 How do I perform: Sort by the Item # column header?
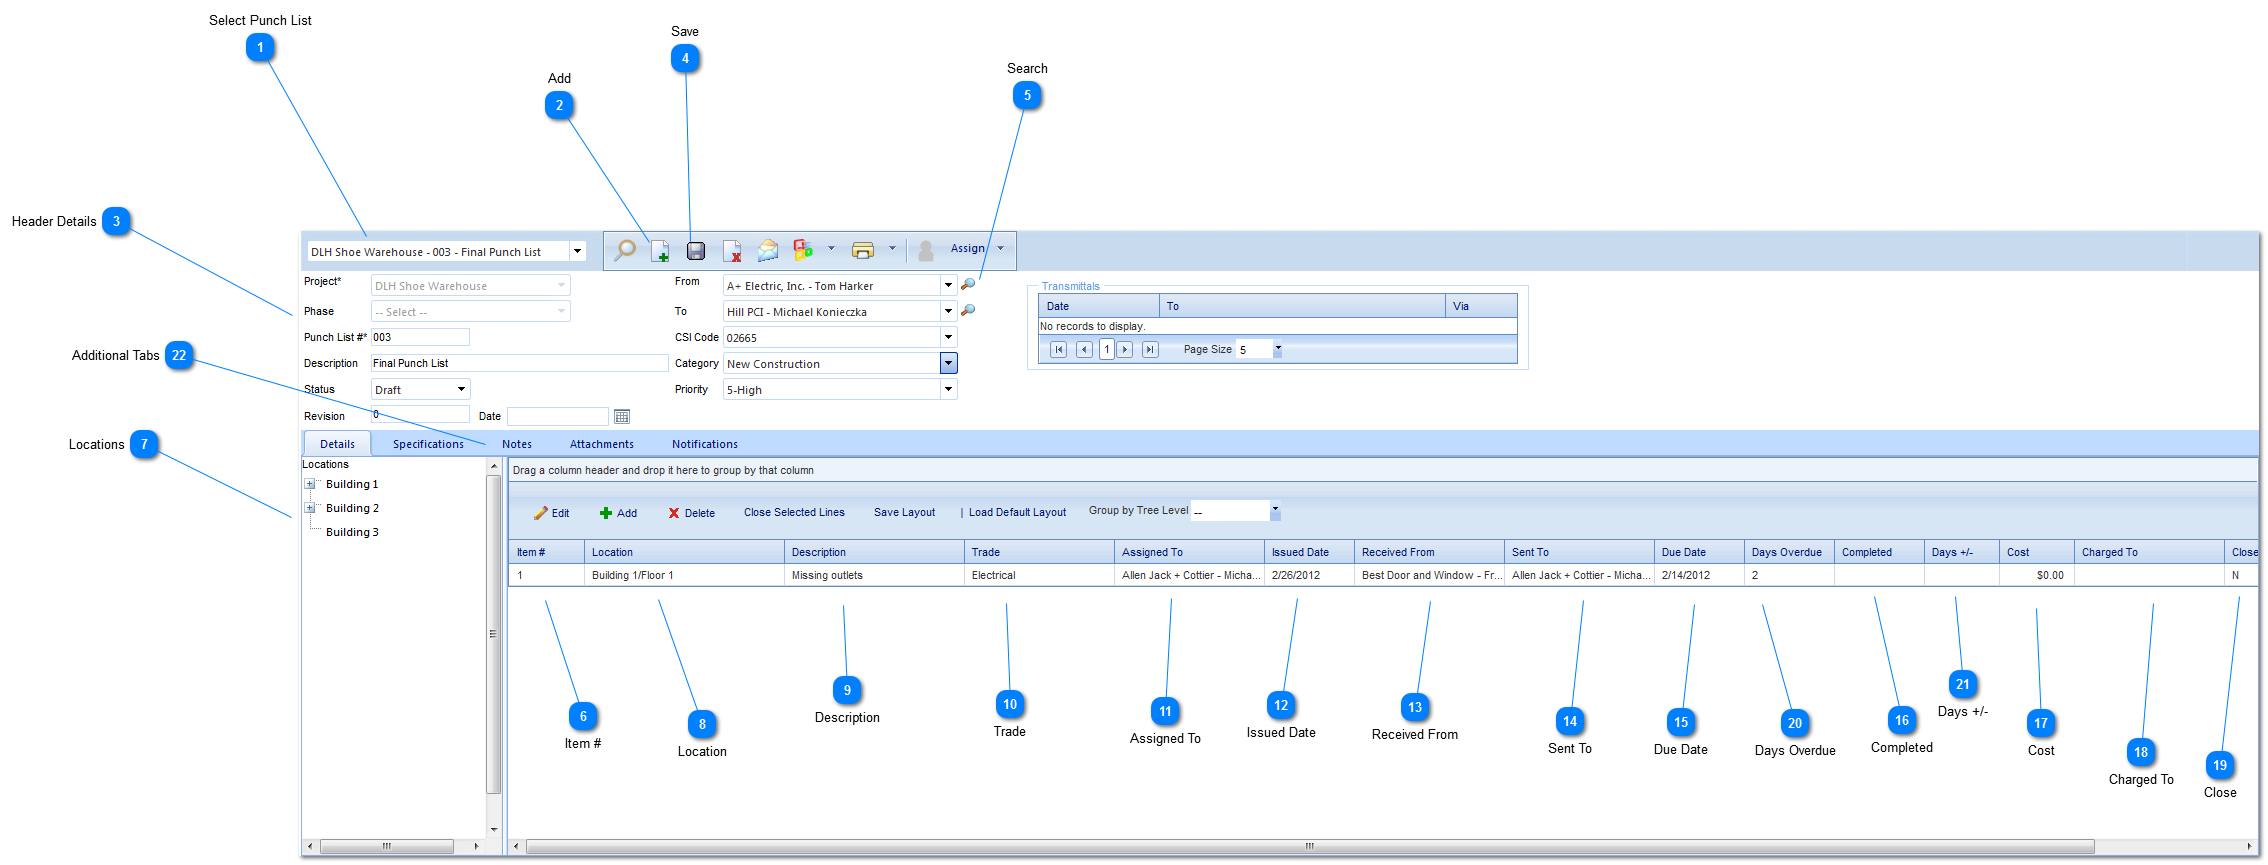pyautogui.click(x=546, y=552)
